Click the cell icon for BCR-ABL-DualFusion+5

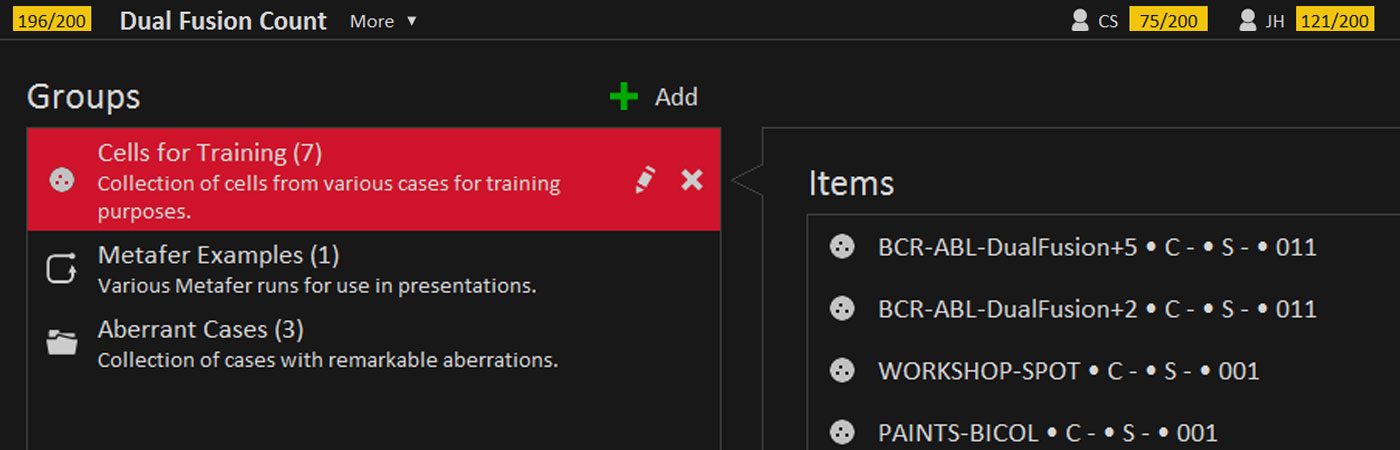tap(842, 247)
